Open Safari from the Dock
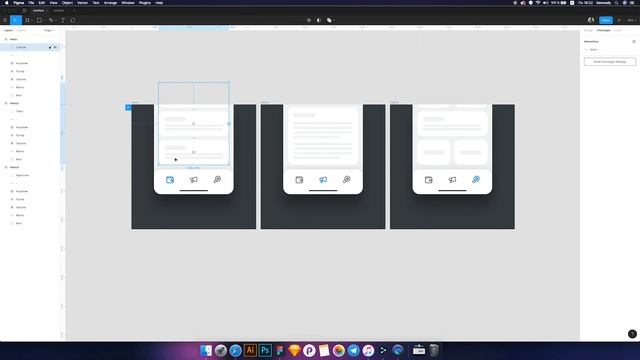Viewport: 640px width, 360px height. click(x=236, y=350)
